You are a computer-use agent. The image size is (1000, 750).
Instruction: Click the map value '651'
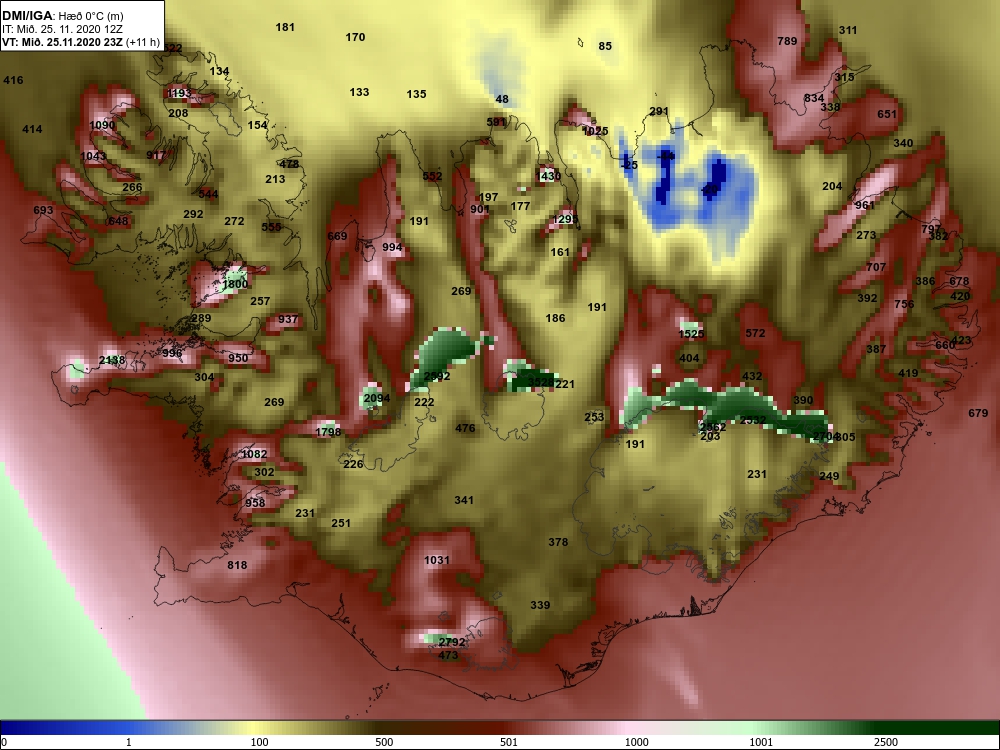pos(887,114)
